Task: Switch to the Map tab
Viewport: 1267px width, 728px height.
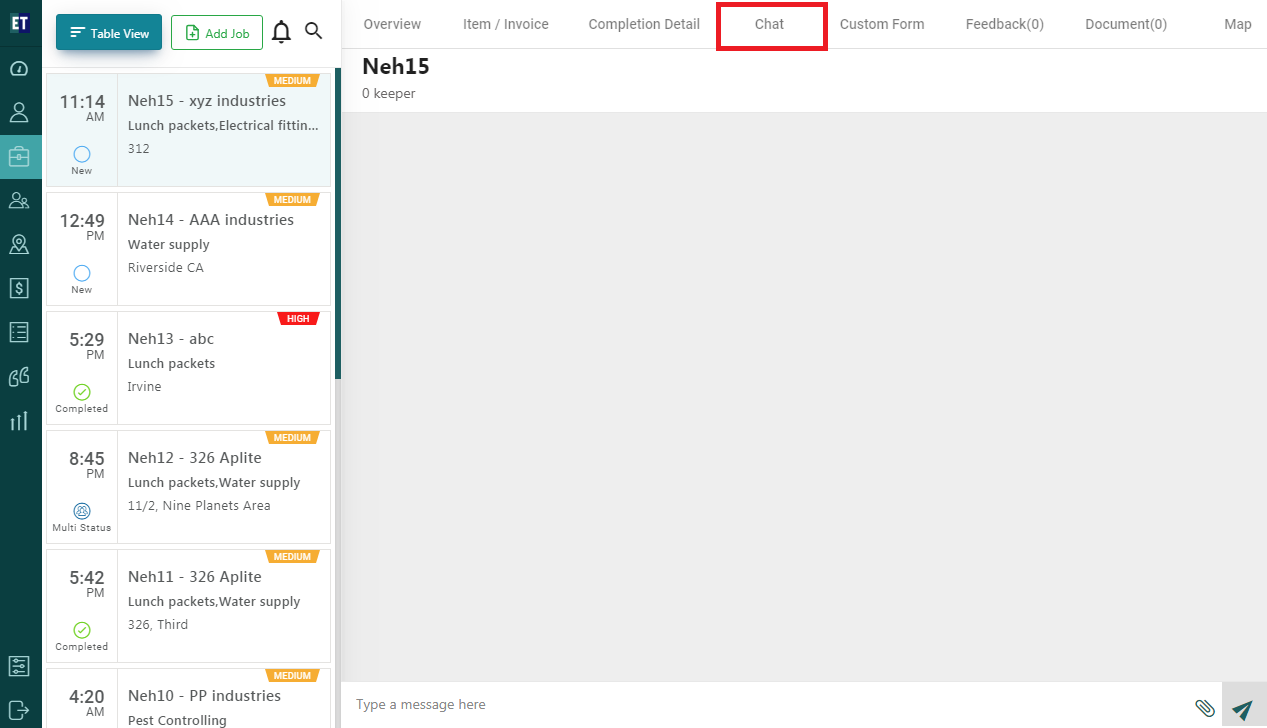Action: pos(1238,24)
